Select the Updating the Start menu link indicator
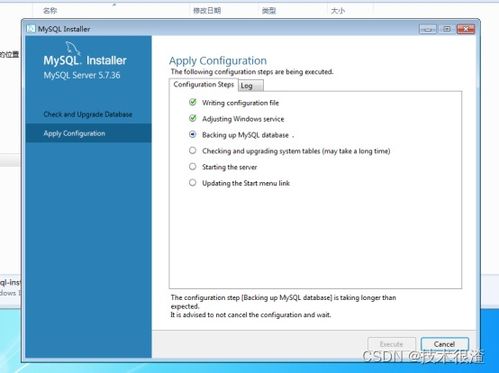 coord(193,182)
